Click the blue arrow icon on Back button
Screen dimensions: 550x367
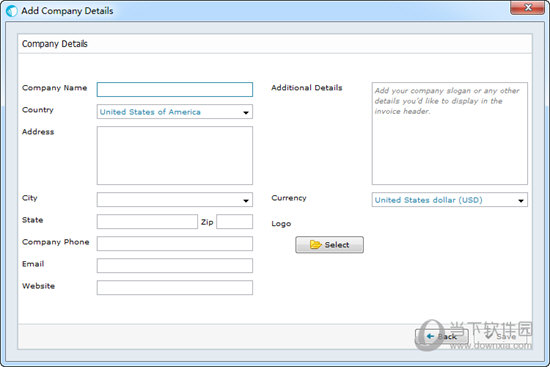coord(430,336)
